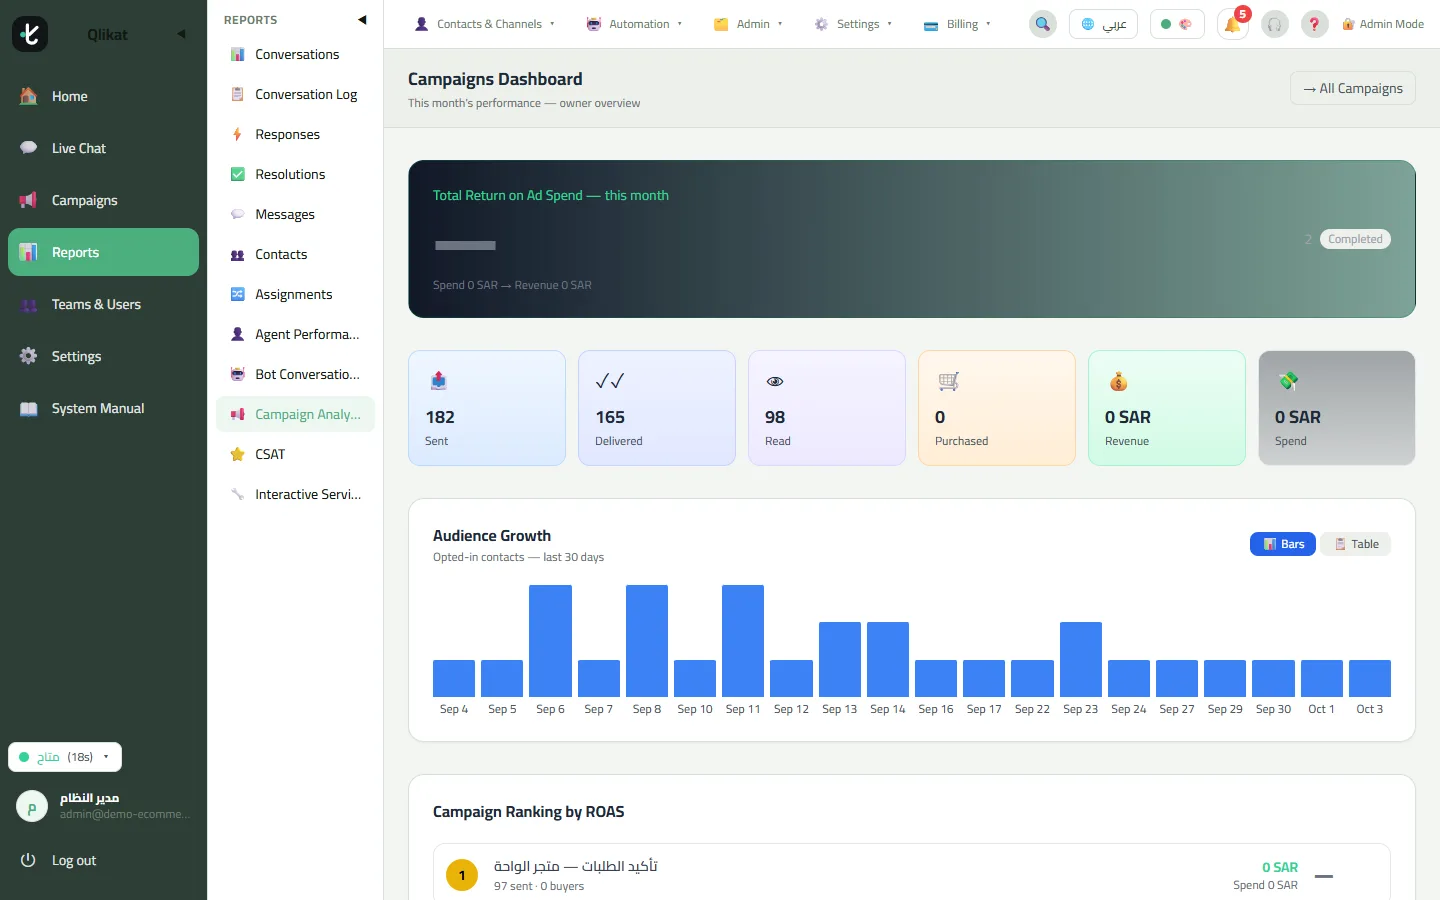Switch Audience Growth to Table view
The height and width of the screenshot is (900, 1440).
click(x=1356, y=544)
